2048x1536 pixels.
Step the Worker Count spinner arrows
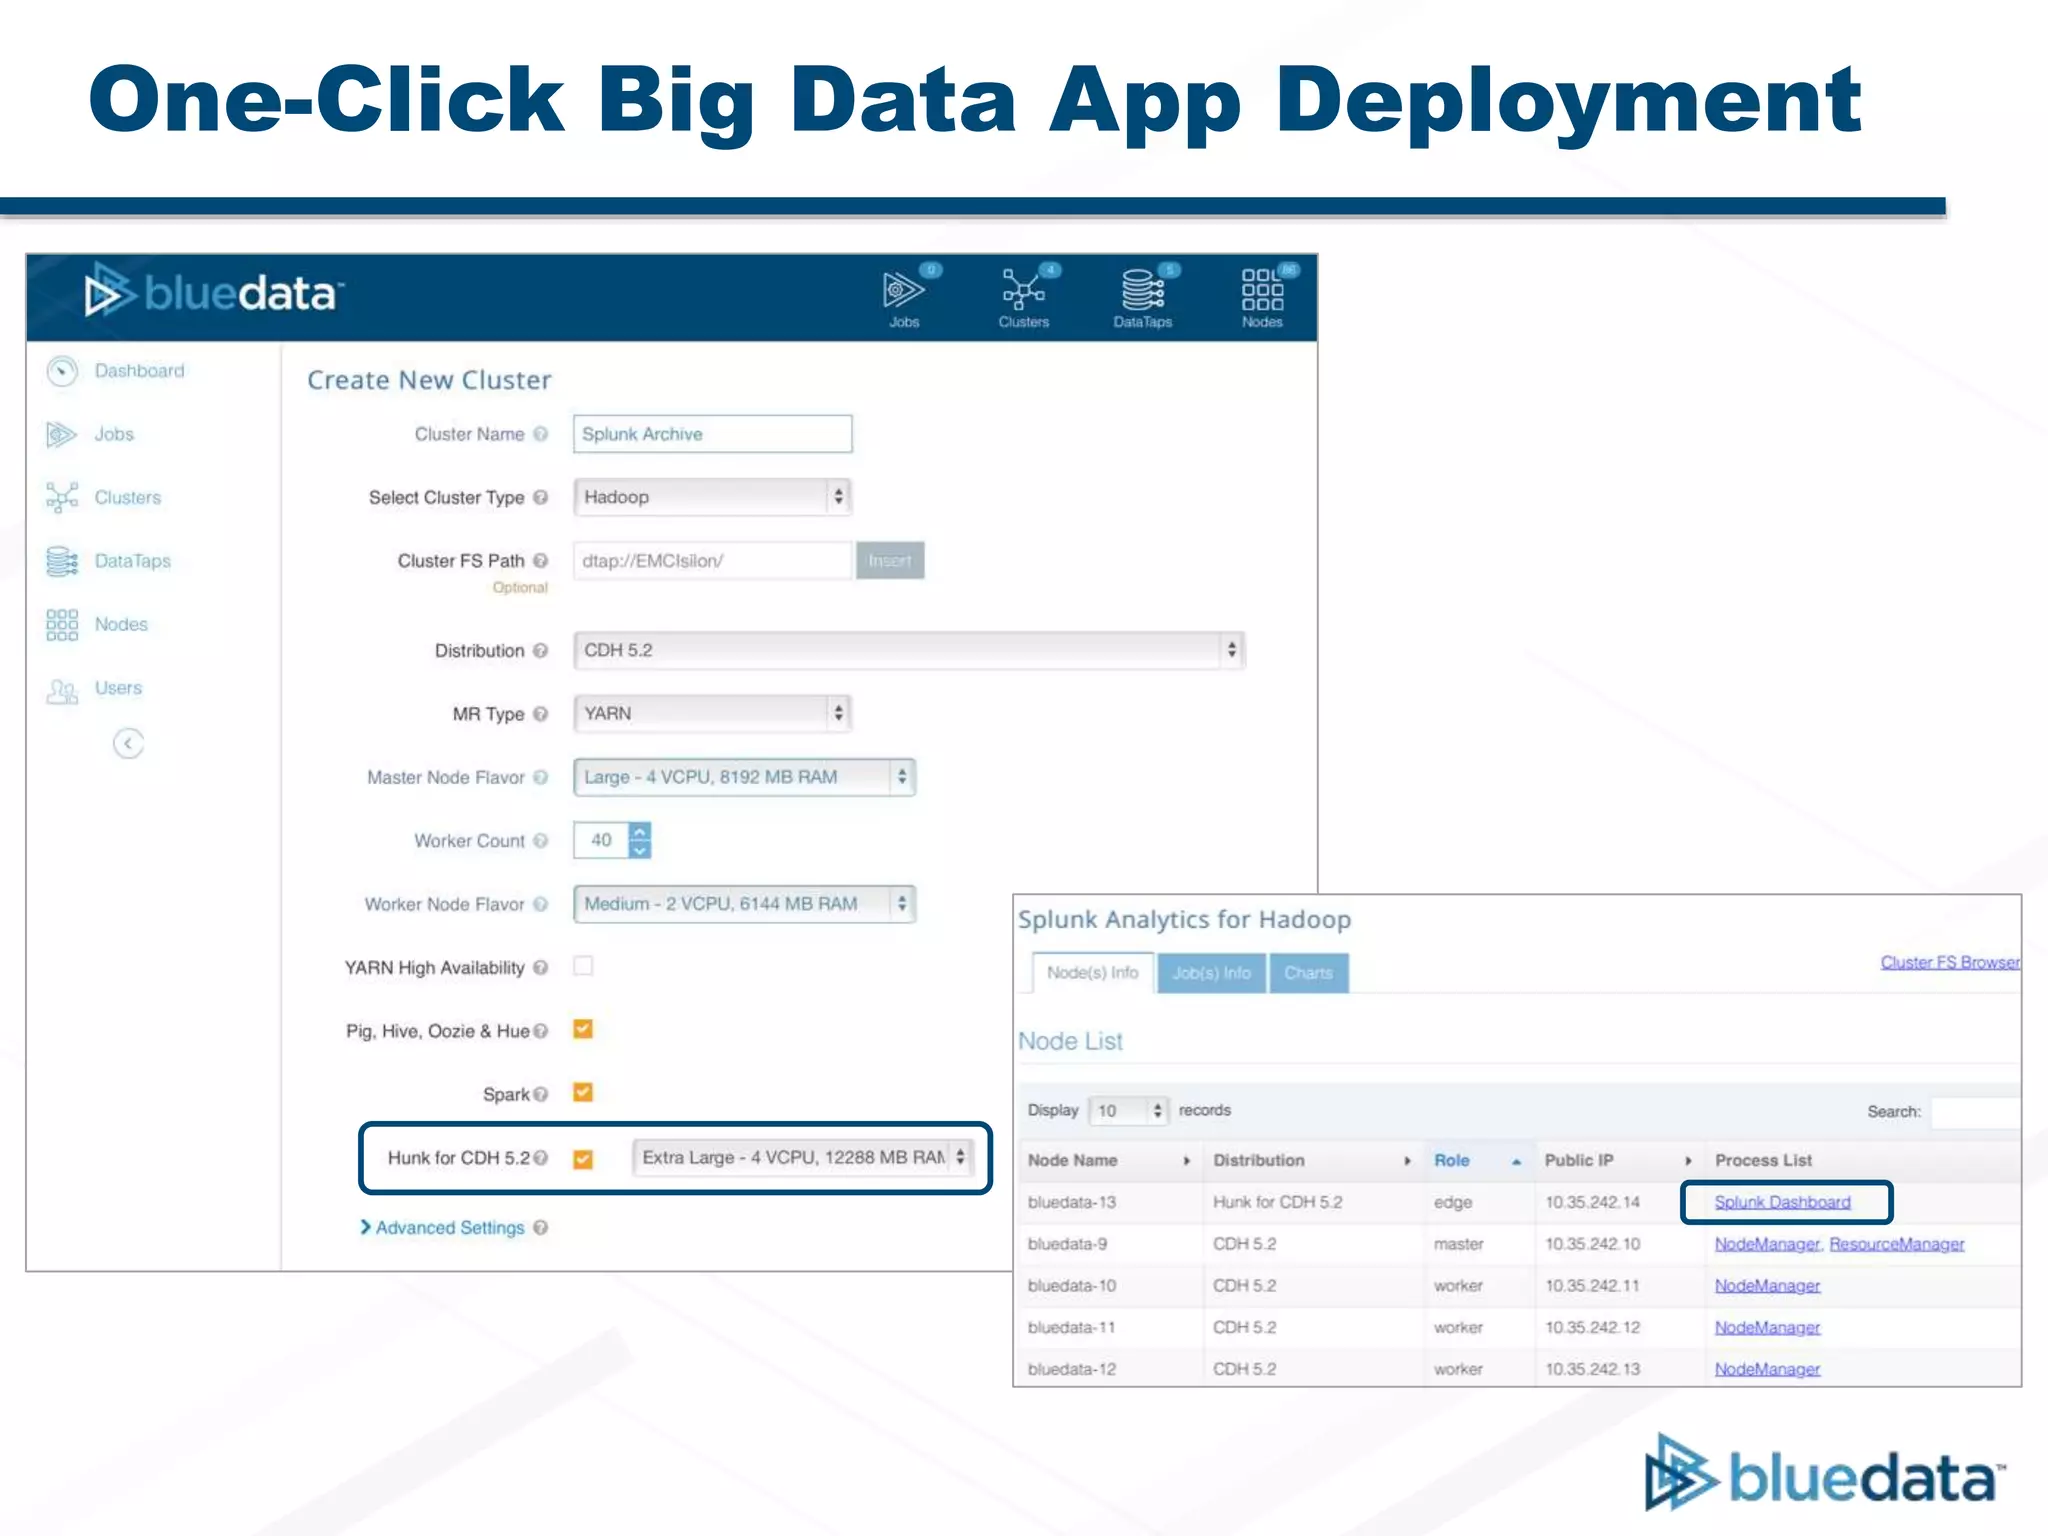coord(640,840)
